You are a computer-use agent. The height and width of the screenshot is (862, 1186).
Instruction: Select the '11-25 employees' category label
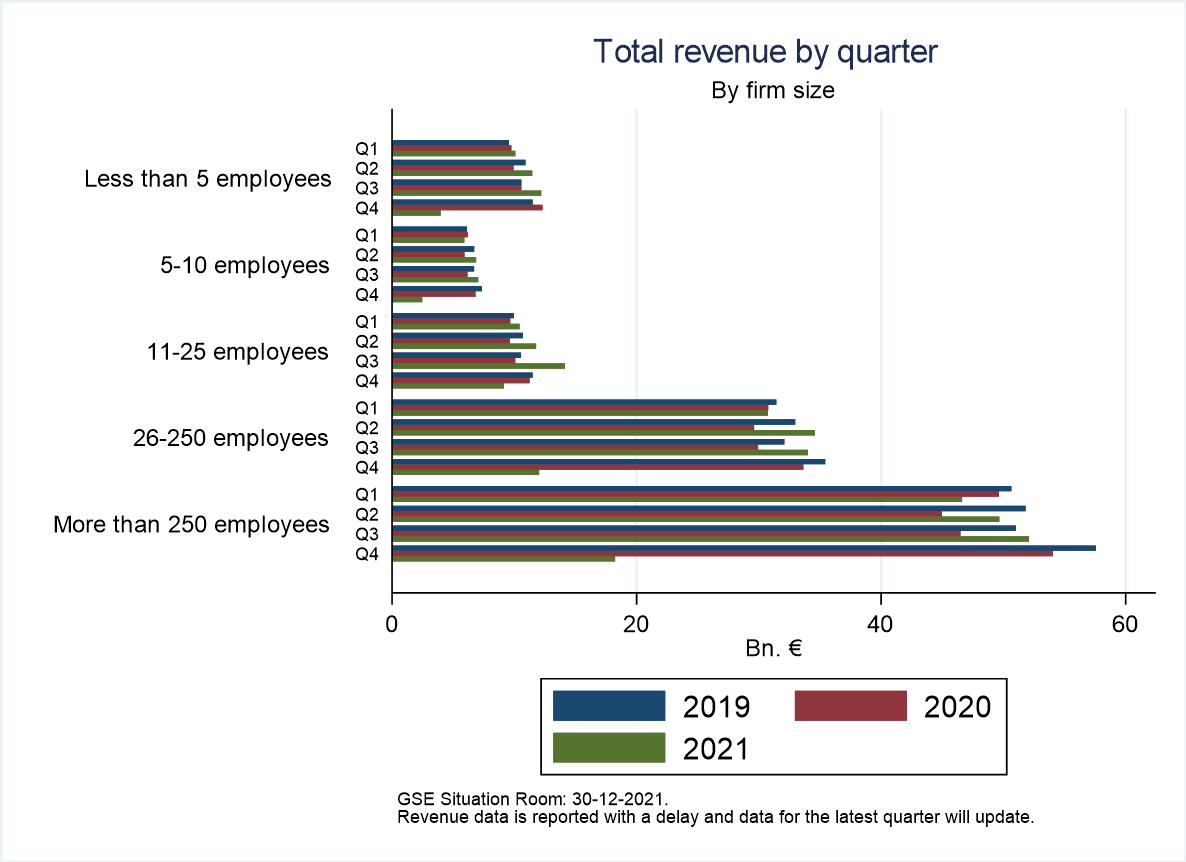point(237,352)
